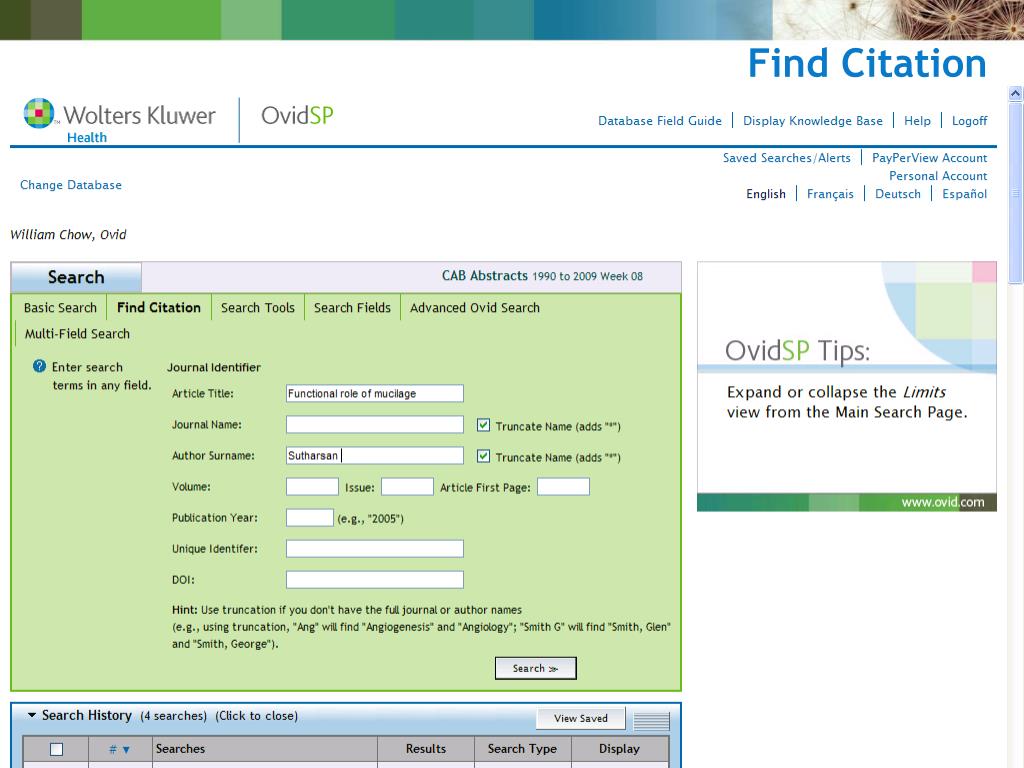Viewport: 1024px width, 768px height.
Task: Switch to the Basic Search tab
Action: pyautogui.click(x=60, y=308)
